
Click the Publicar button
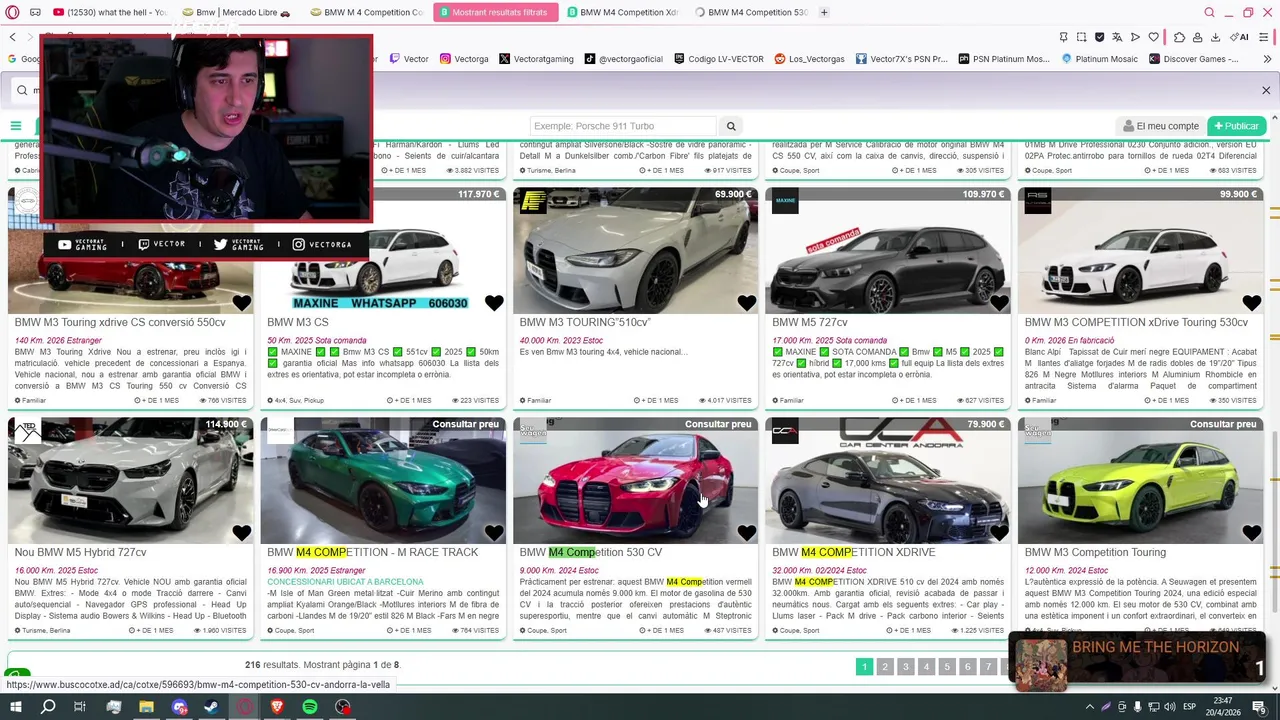(1235, 126)
